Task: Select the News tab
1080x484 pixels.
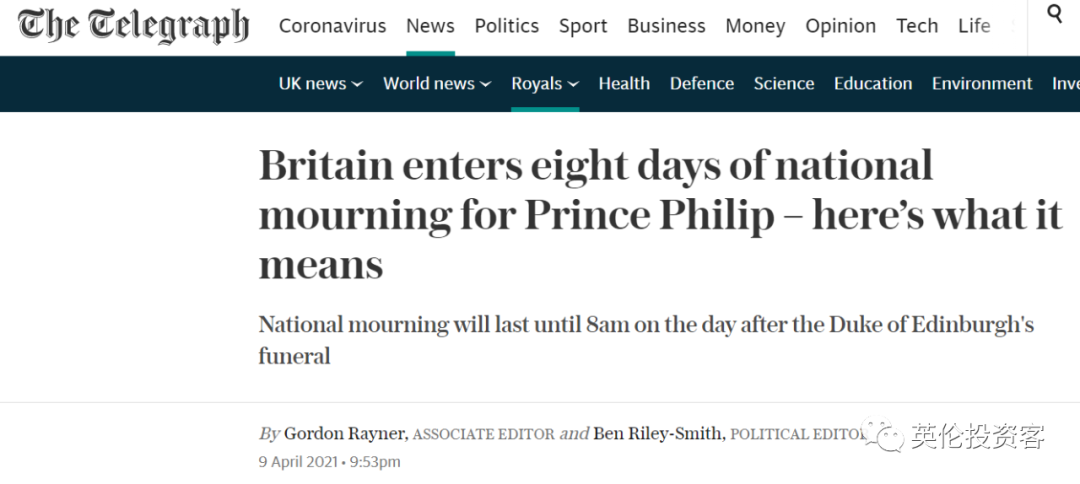Action: (430, 26)
